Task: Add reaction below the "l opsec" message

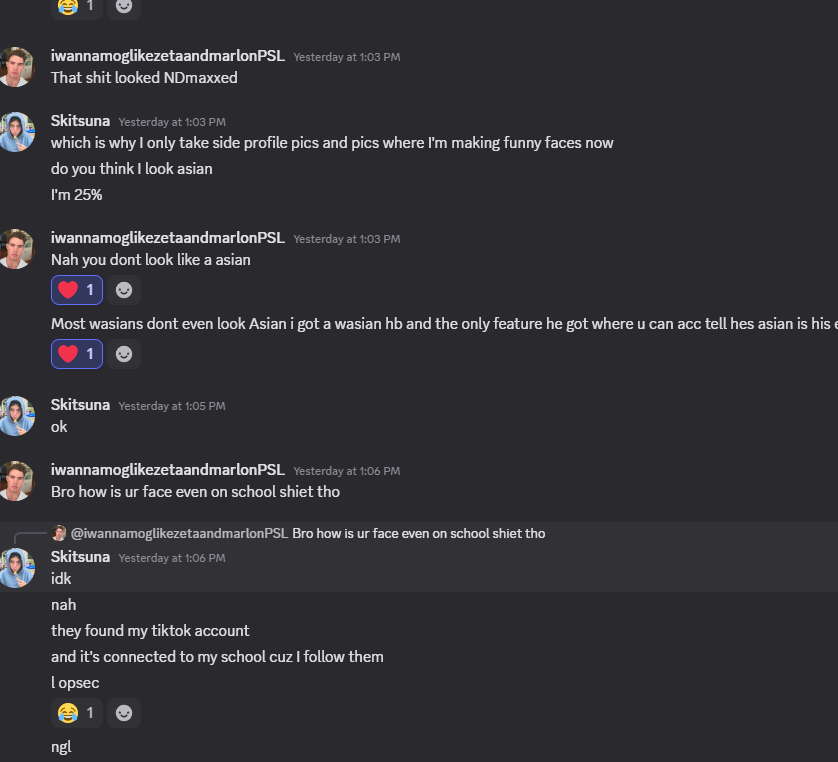Action: [124, 713]
